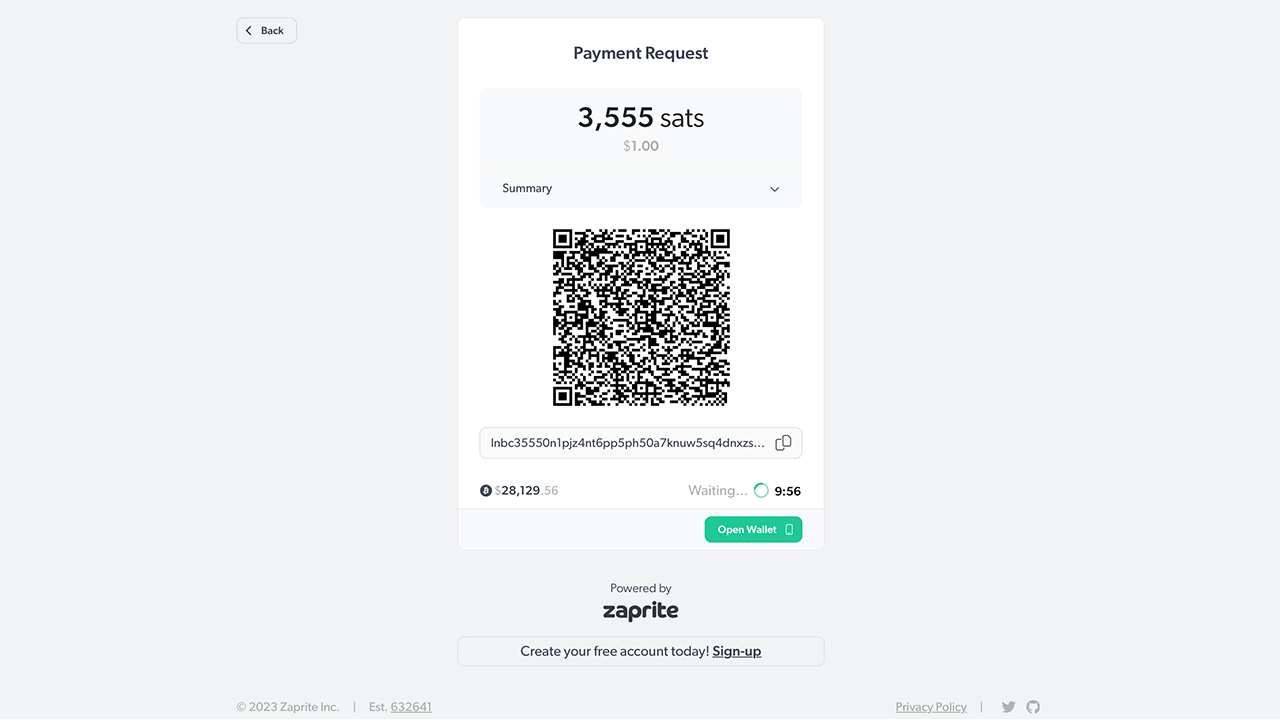Scan the payment QR code
The height and width of the screenshot is (720, 1280).
coord(640,318)
